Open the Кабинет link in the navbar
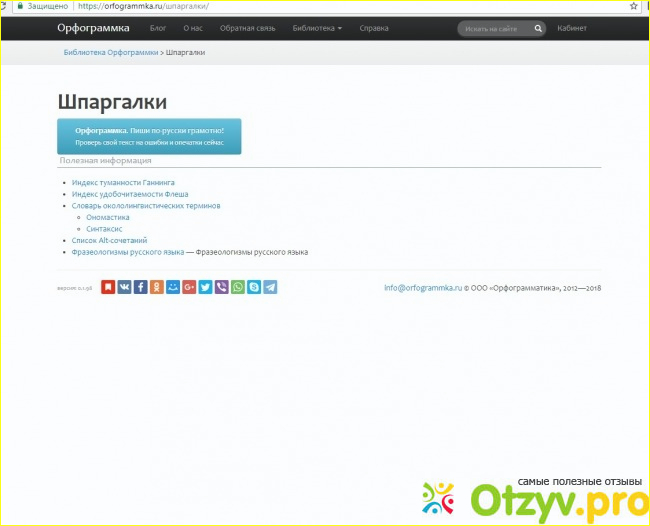This screenshot has height=526, width=650. click(x=572, y=28)
